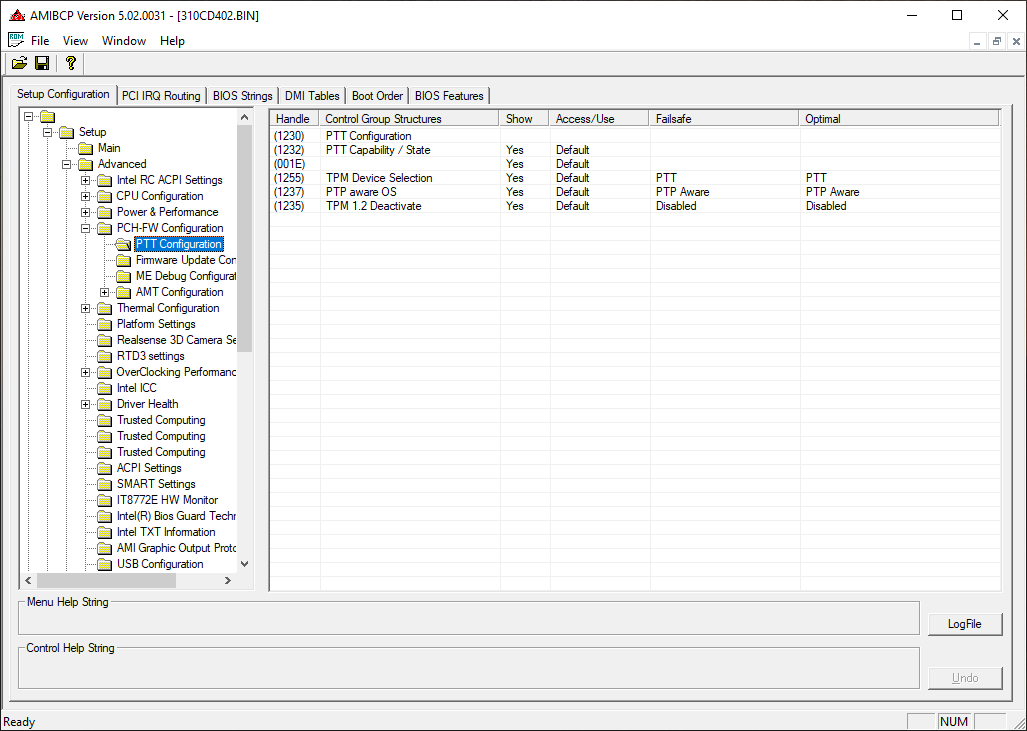This screenshot has height=731, width=1027.
Task: Save the ROM using the floppy disk icon
Action: tap(42, 63)
